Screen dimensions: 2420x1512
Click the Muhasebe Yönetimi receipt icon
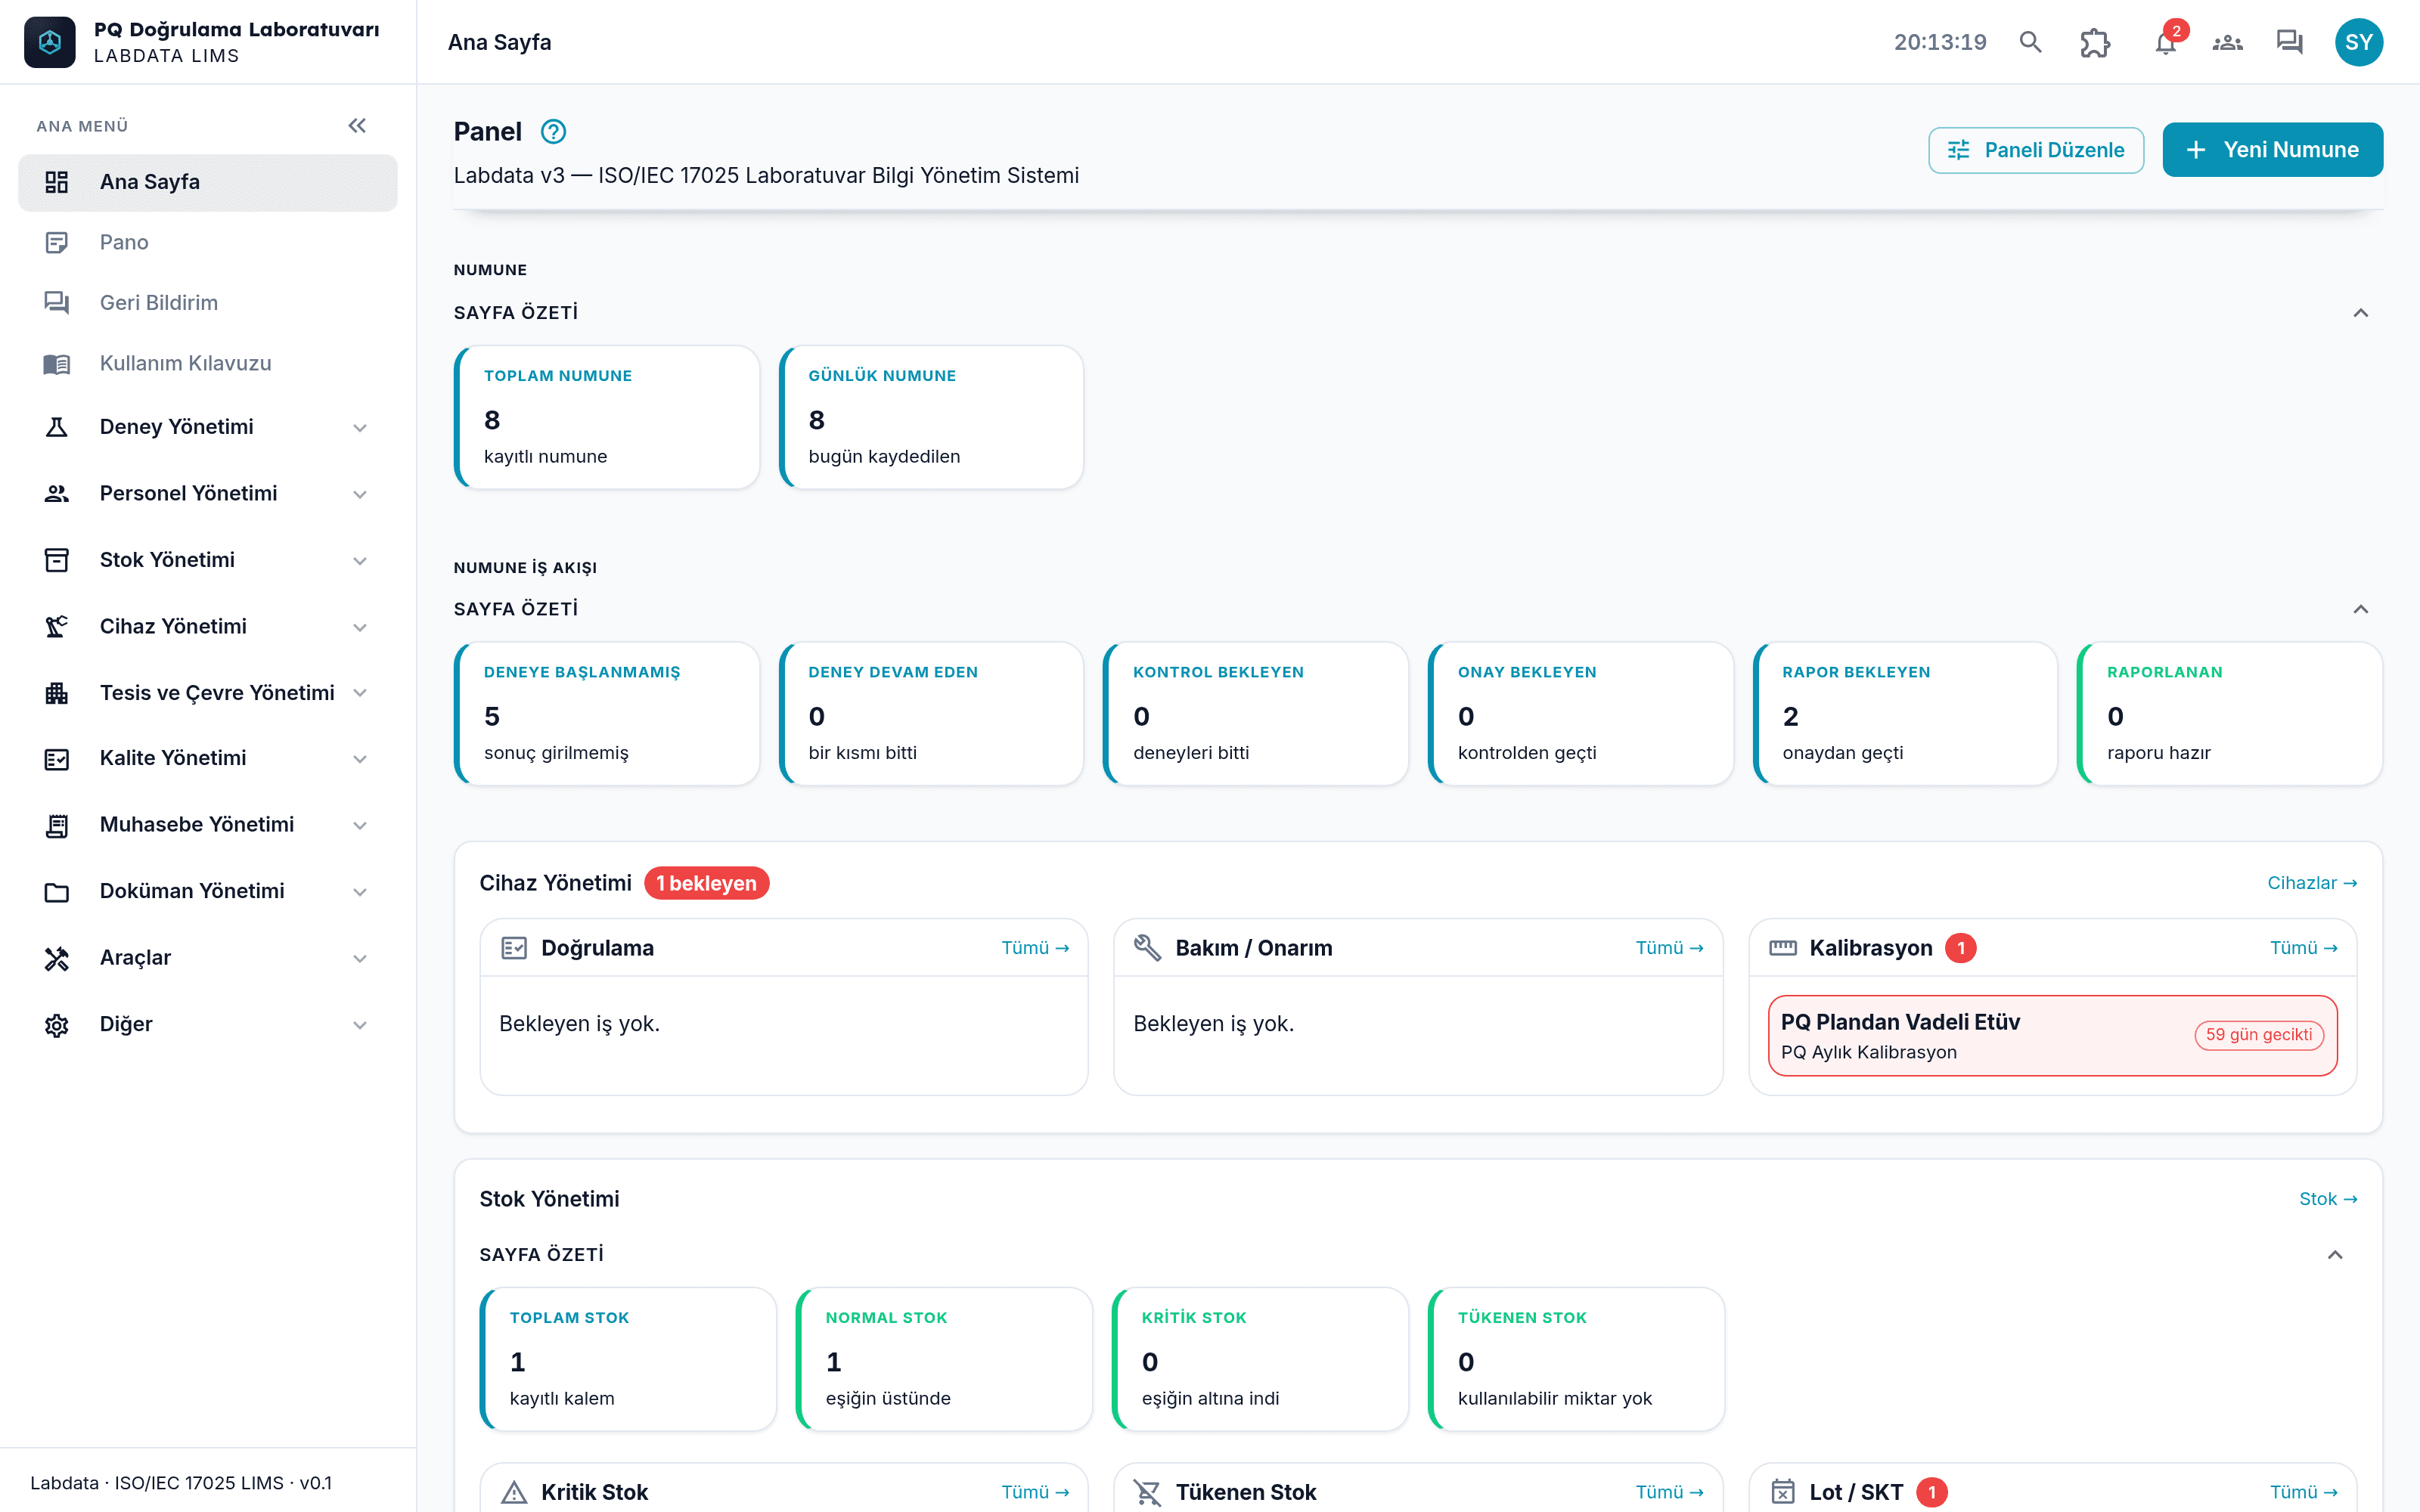click(57, 825)
